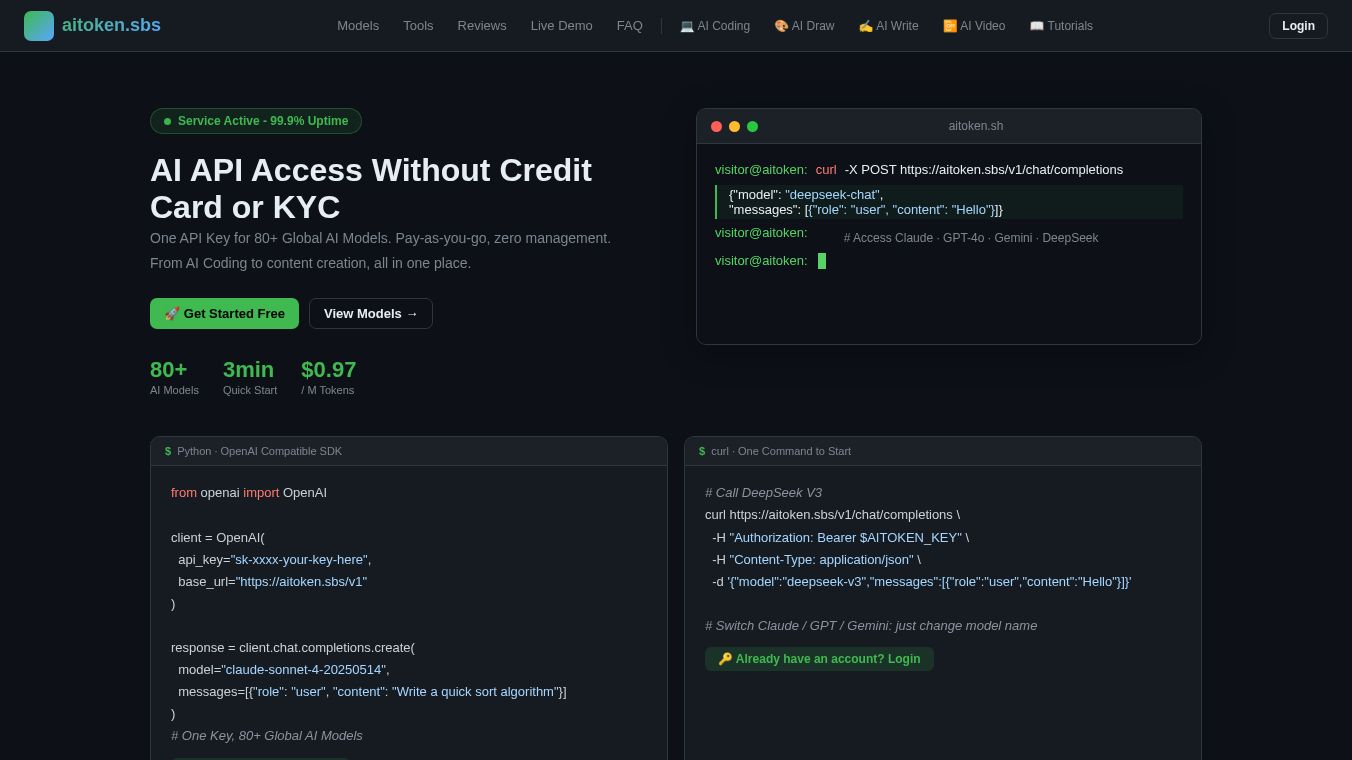Image resolution: width=1352 pixels, height=760 pixels.
Task: Click the 3min Quick Start stat
Action: 250,377
